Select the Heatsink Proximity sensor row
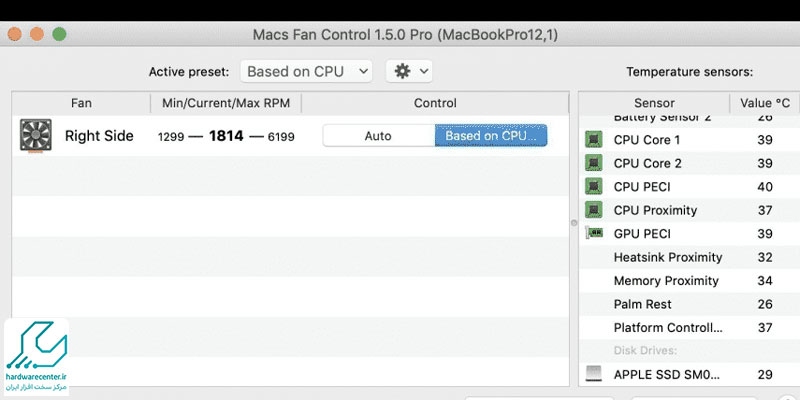Viewport: 800px width, 400px height. (x=689, y=257)
